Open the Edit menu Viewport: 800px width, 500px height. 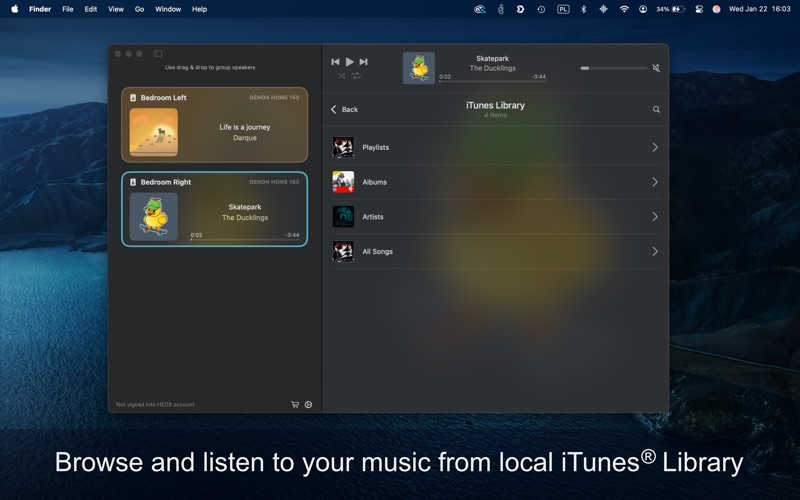point(91,9)
